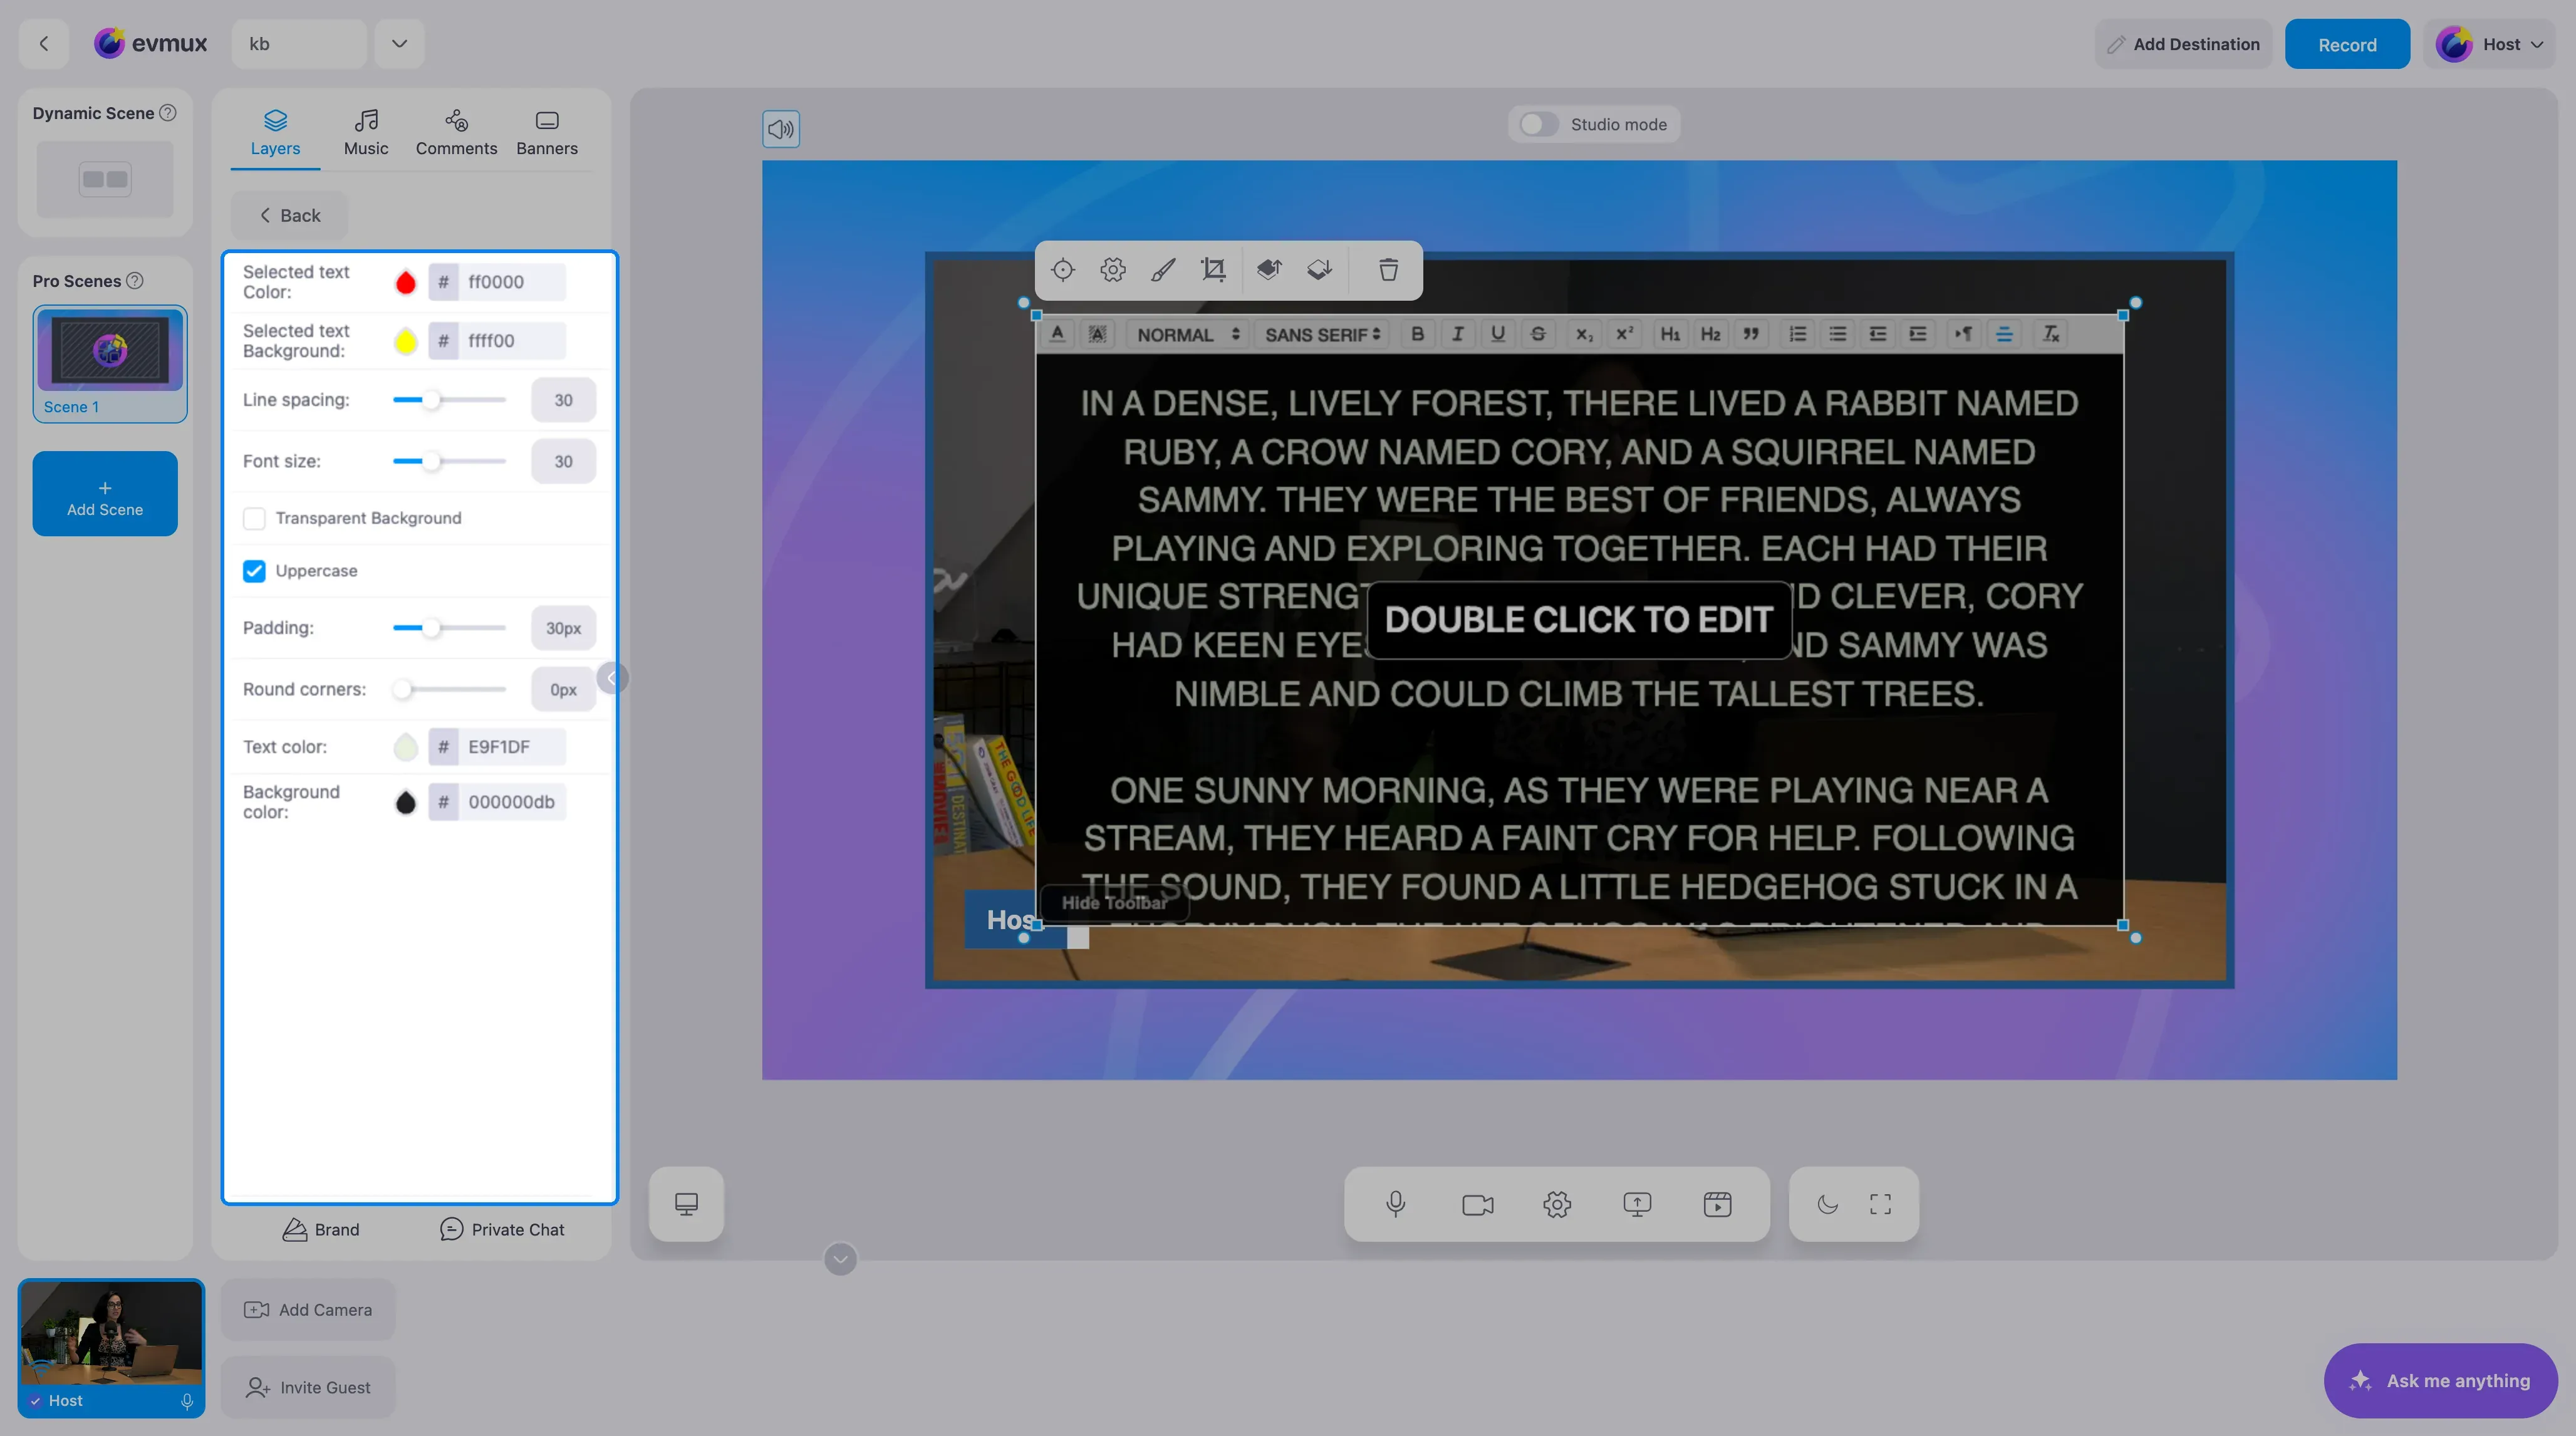This screenshot has height=1436, width=2576.
Task: Bring layer forward icon
Action: click(x=1269, y=269)
